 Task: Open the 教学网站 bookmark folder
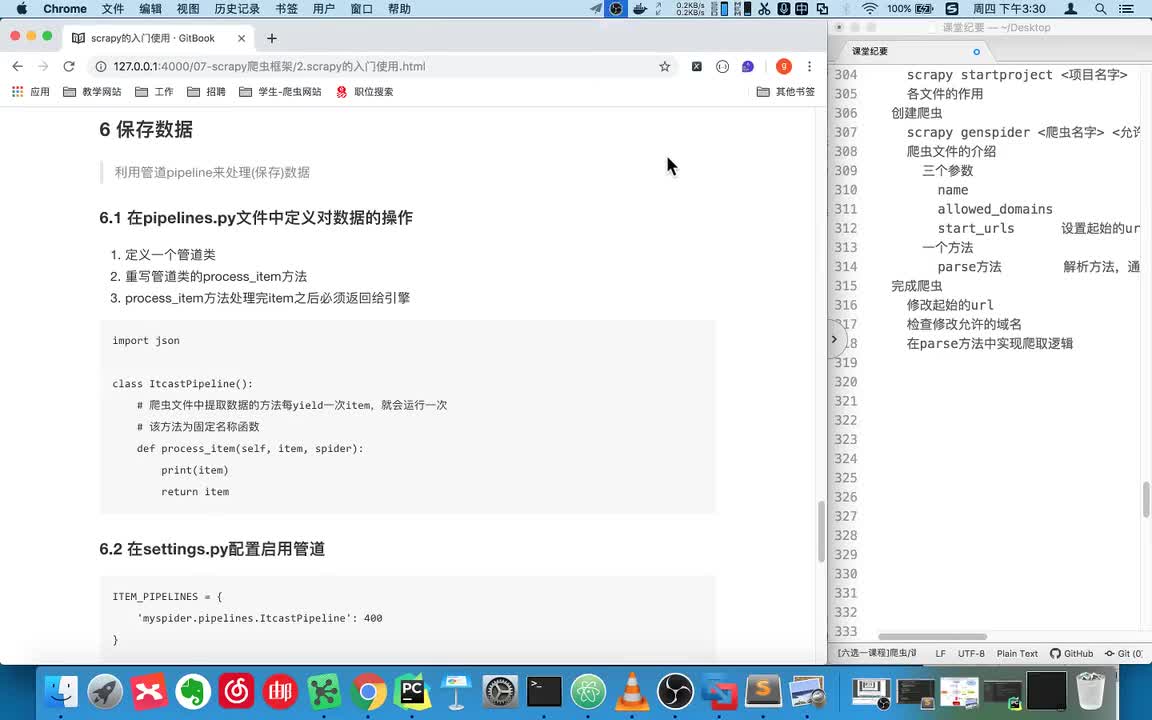click(x=93, y=92)
